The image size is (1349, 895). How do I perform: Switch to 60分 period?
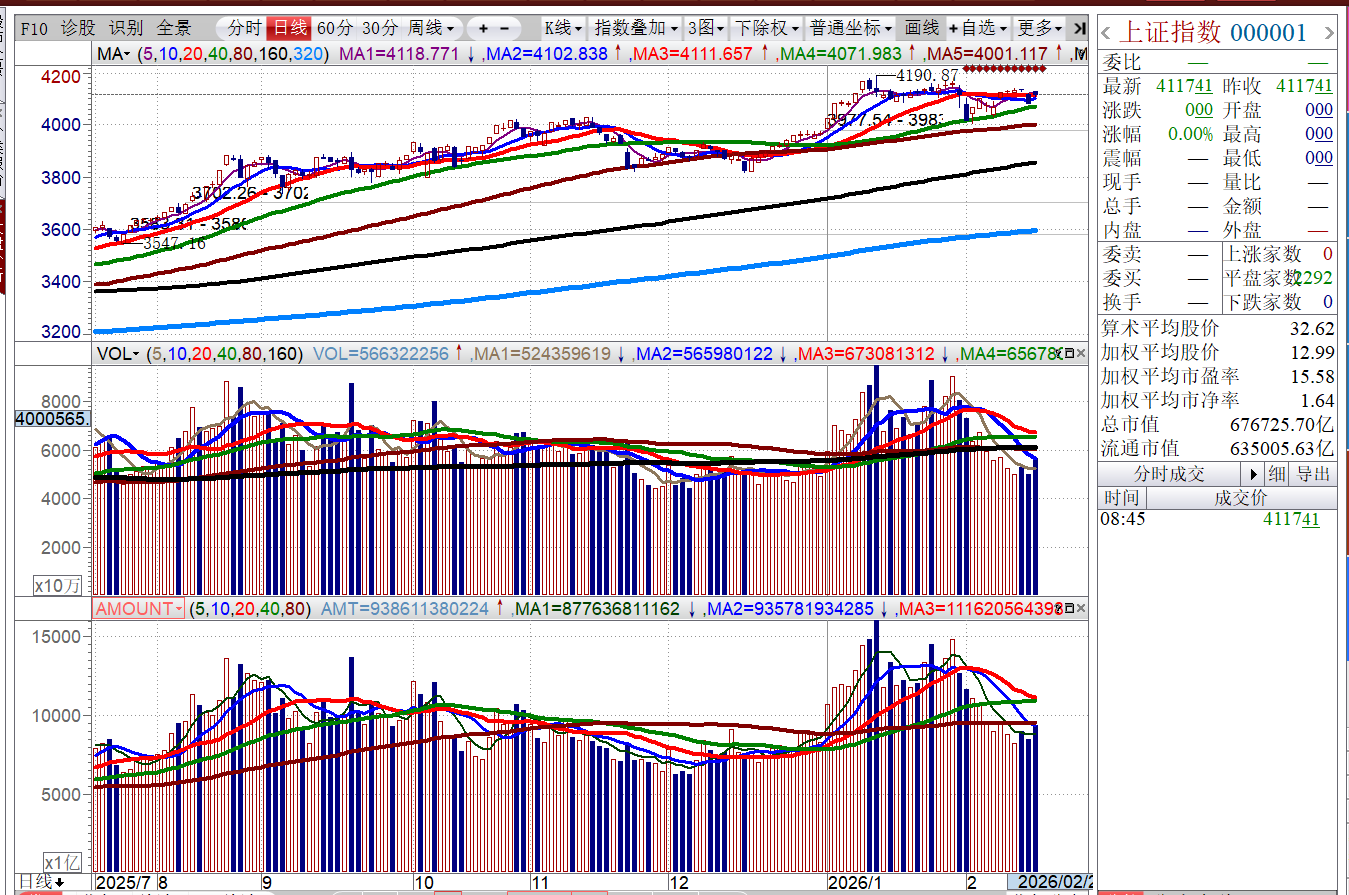335,28
